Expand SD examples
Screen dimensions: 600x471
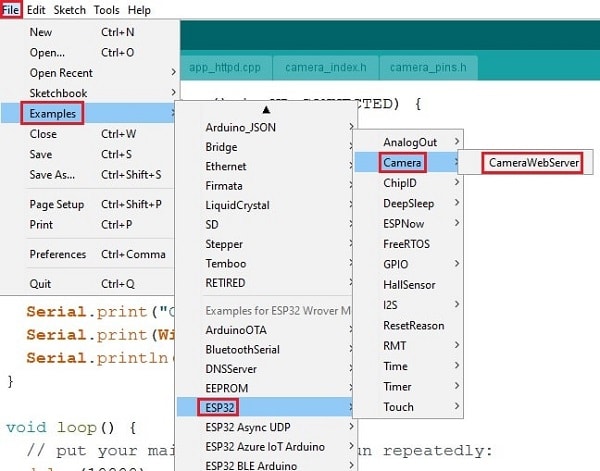pyautogui.click(x=266, y=225)
